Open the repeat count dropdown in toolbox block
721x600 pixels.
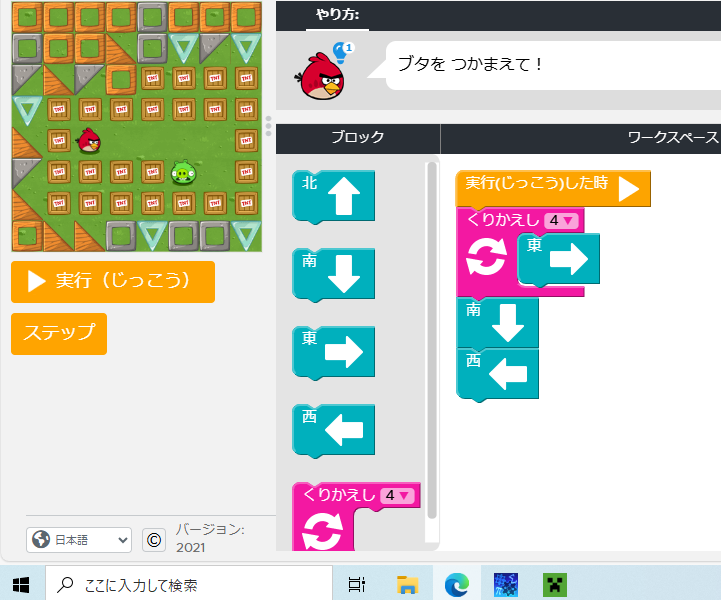point(397,496)
